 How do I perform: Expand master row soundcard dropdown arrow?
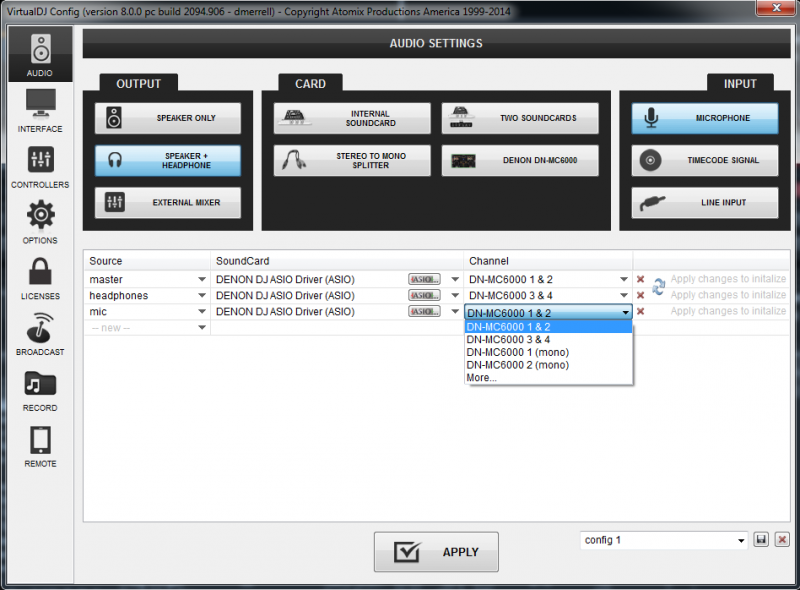455,279
